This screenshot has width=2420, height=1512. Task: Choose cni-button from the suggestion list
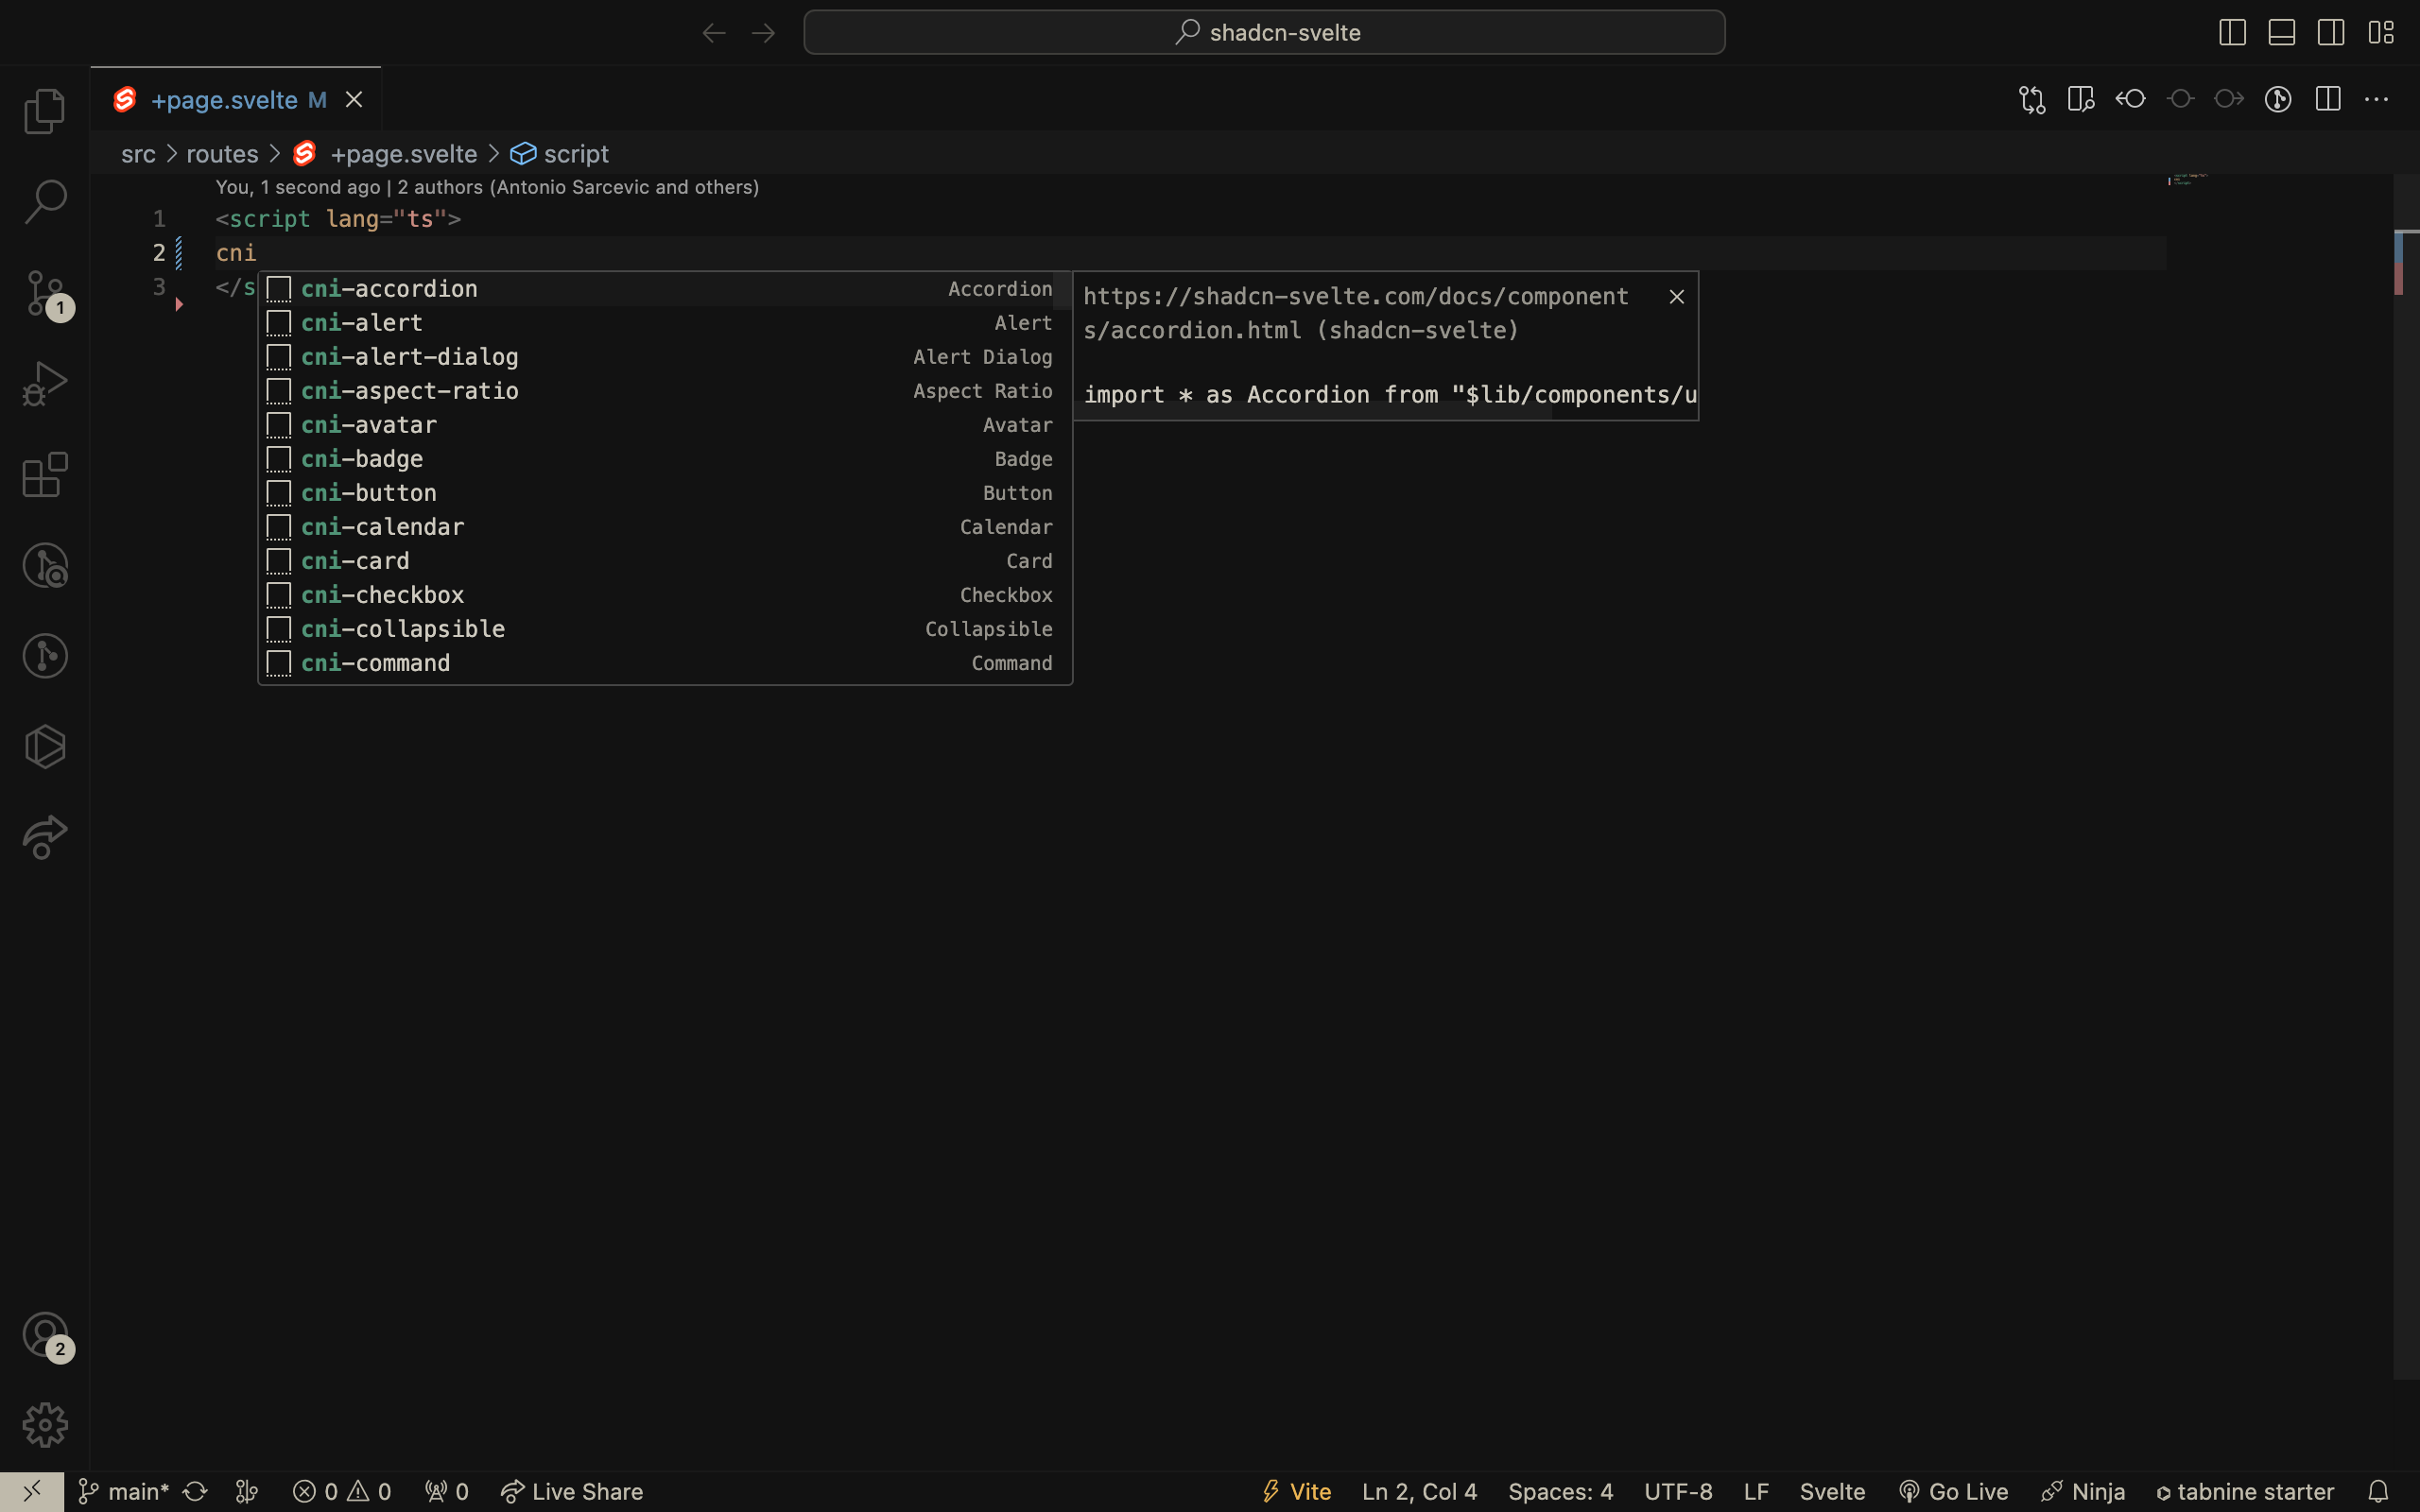[369, 493]
